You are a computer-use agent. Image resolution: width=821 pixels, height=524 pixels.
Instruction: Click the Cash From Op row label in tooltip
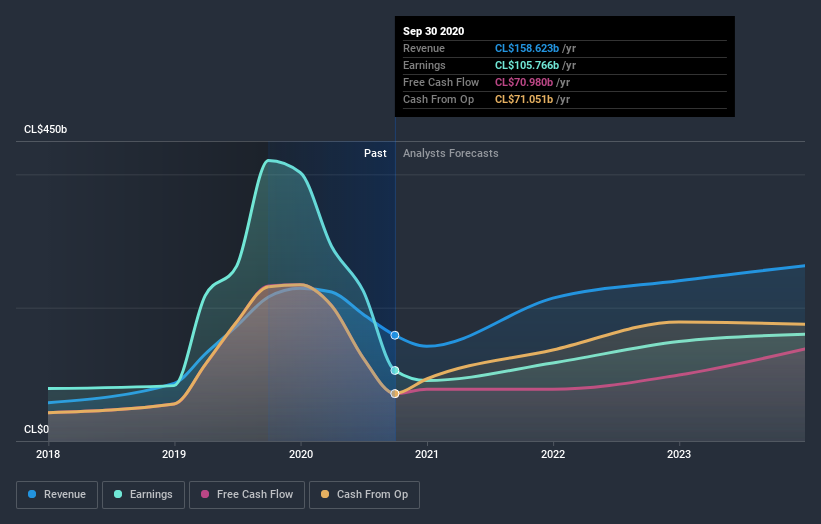pyautogui.click(x=439, y=99)
